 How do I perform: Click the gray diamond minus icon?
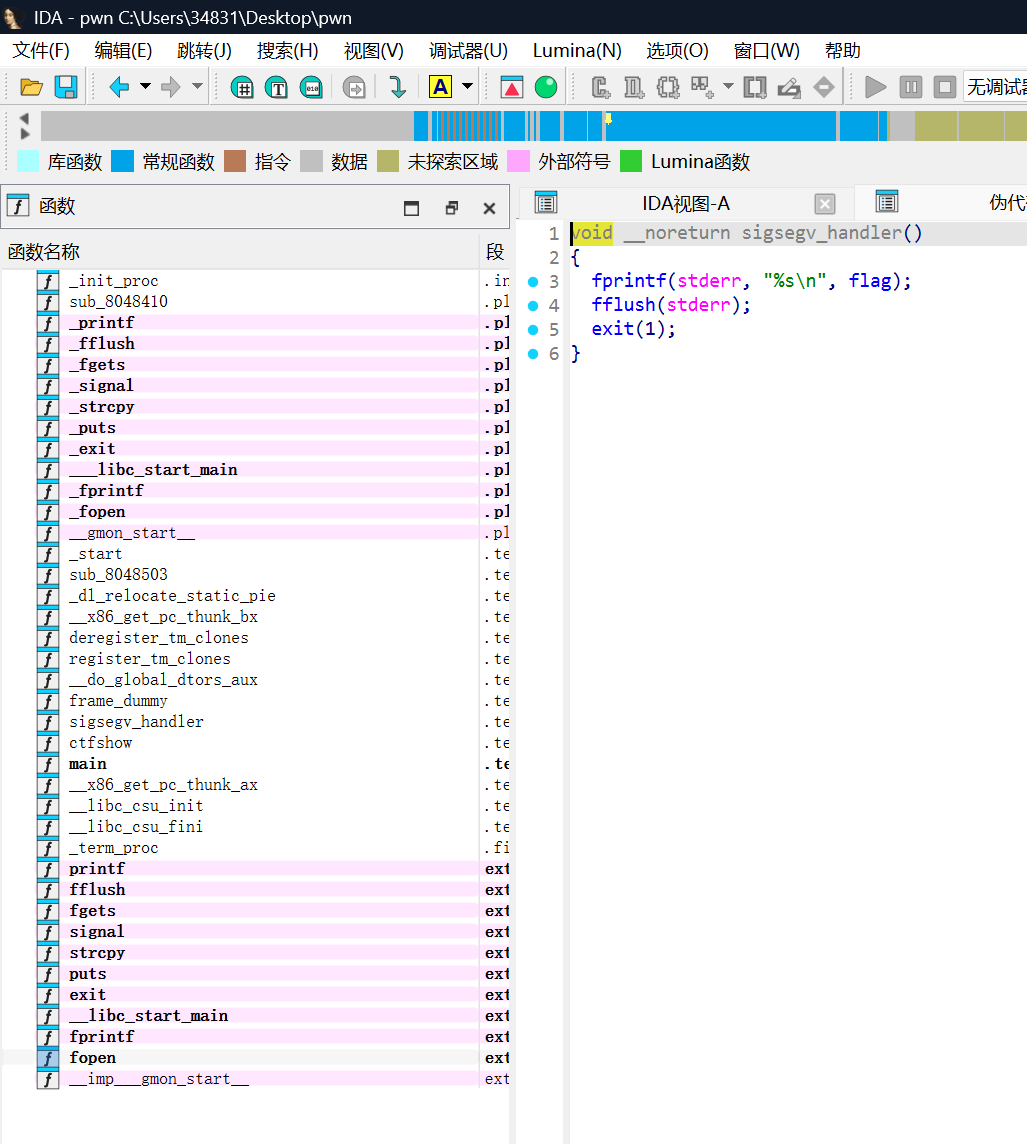click(x=823, y=88)
